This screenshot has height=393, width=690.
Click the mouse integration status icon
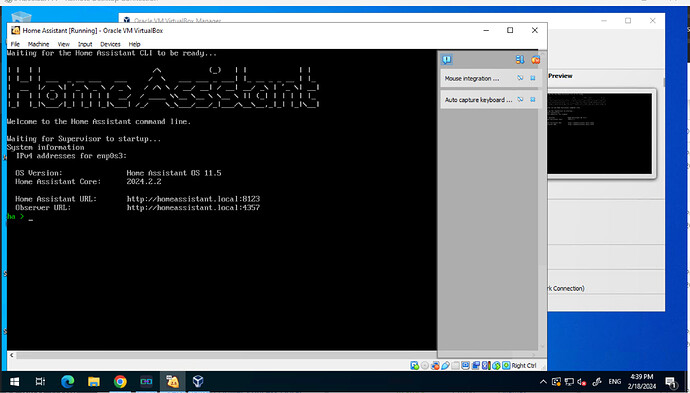496,365
